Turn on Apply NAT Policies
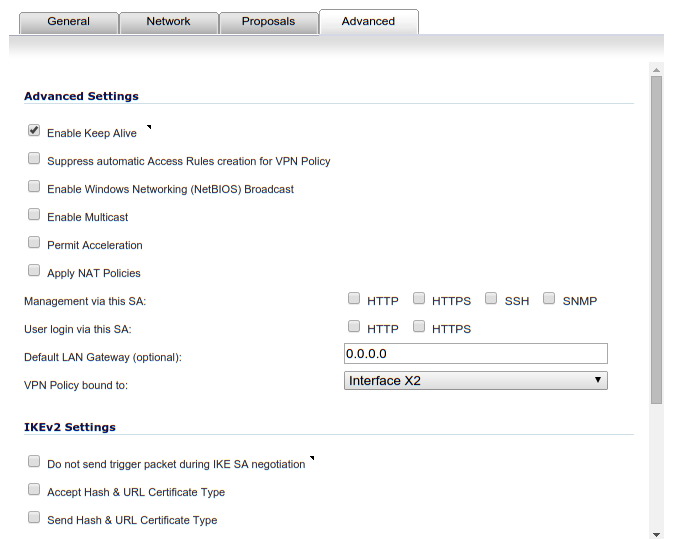 [x=34, y=271]
